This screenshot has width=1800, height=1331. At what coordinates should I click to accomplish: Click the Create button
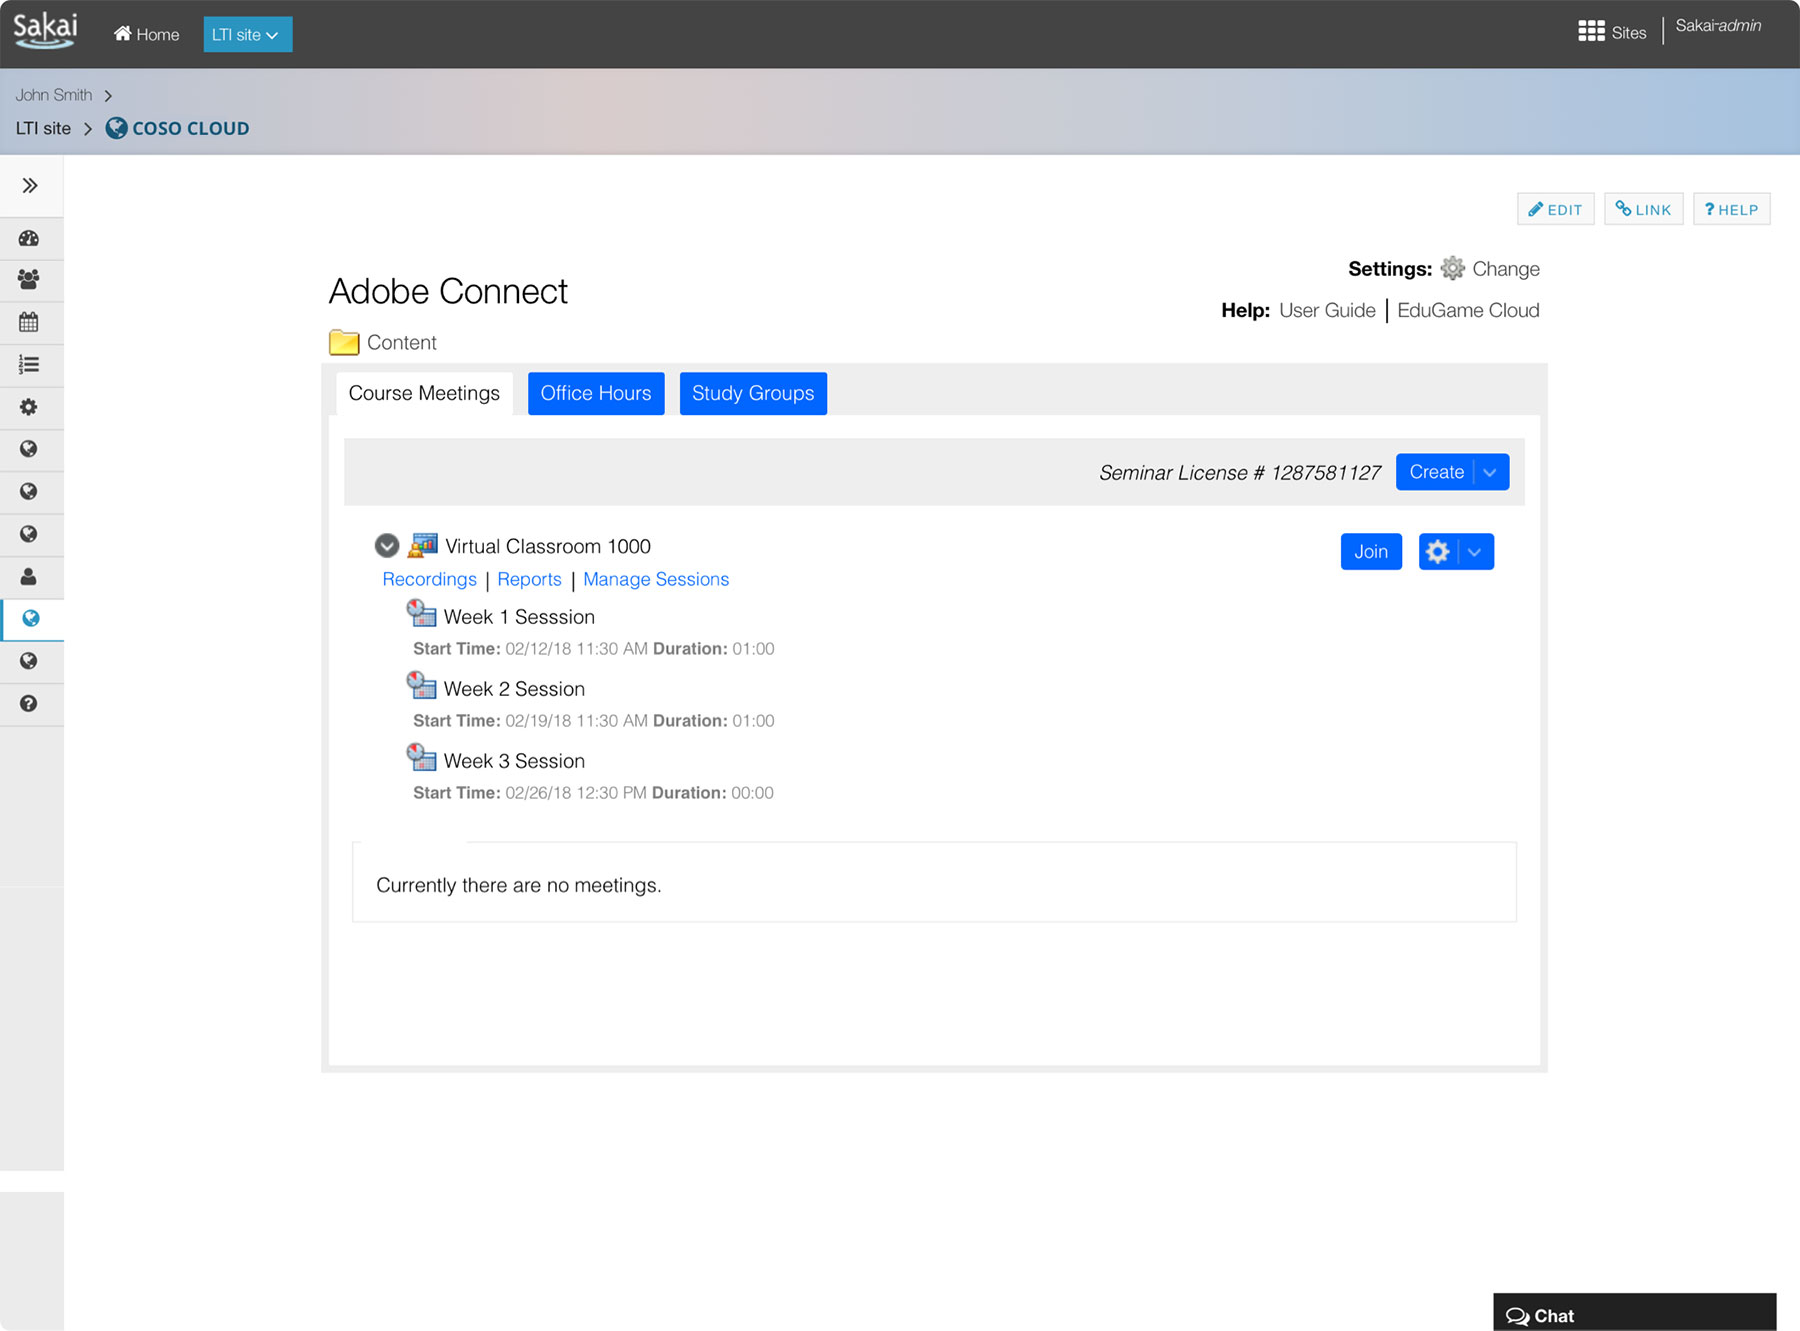1436,472
